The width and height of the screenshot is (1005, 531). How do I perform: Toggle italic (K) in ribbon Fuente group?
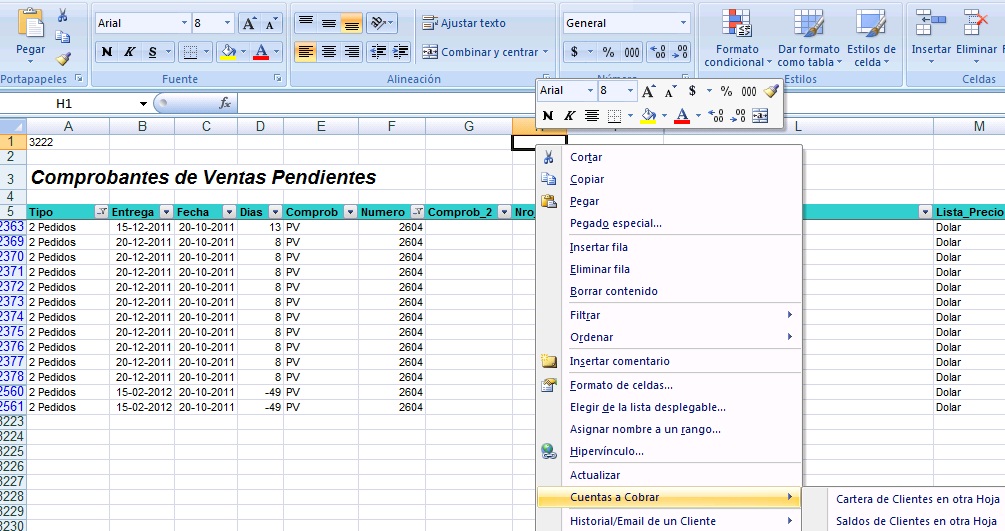point(129,52)
